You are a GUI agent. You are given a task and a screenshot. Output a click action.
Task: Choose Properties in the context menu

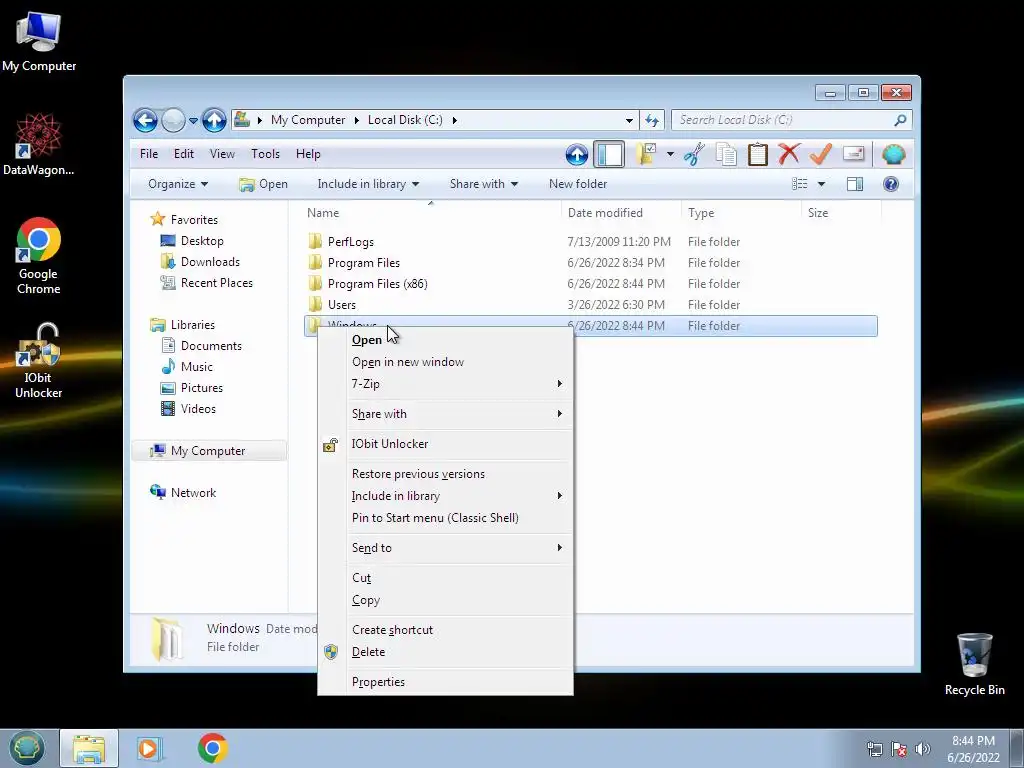(x=445, y=682)
